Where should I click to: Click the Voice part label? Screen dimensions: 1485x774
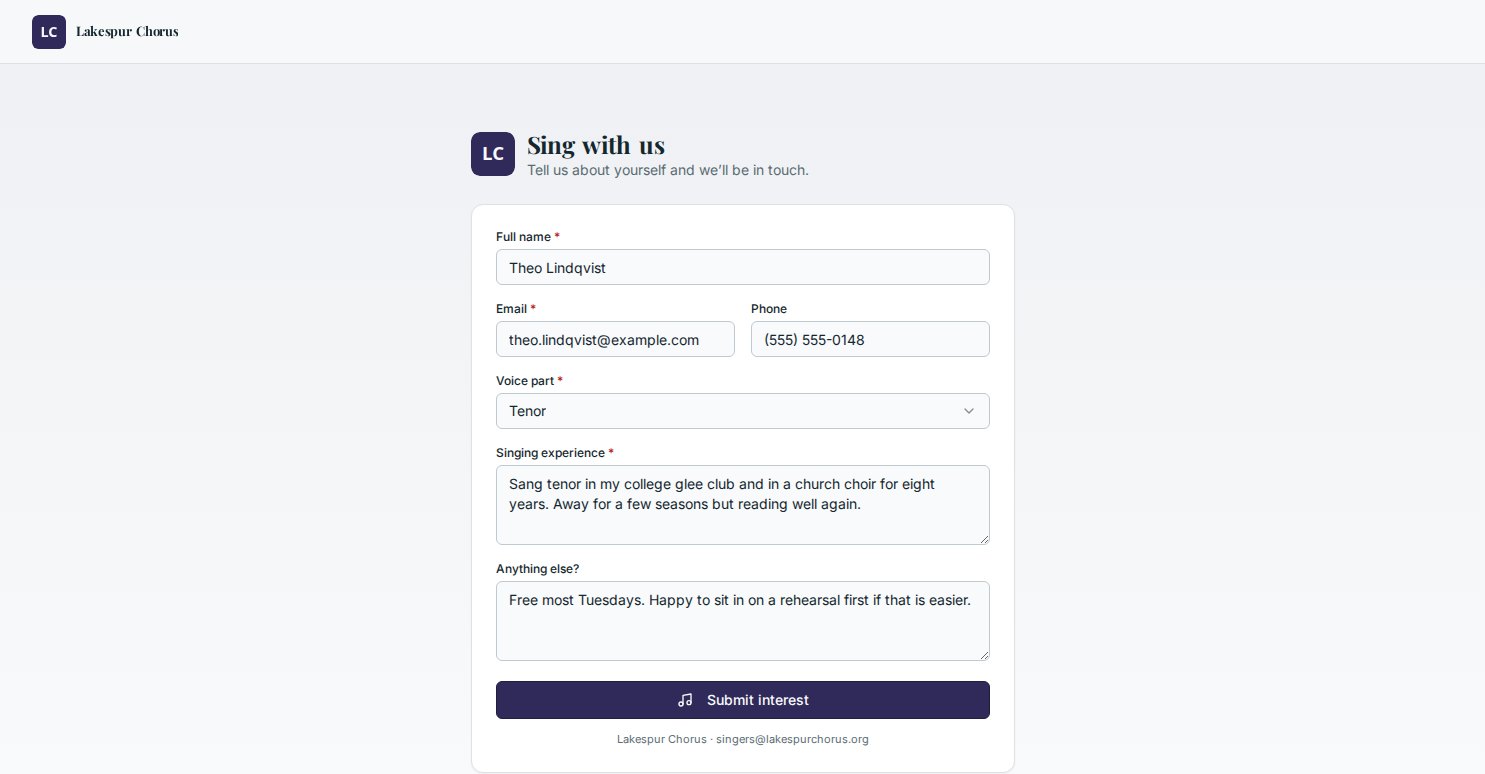(x=525, y=381)
